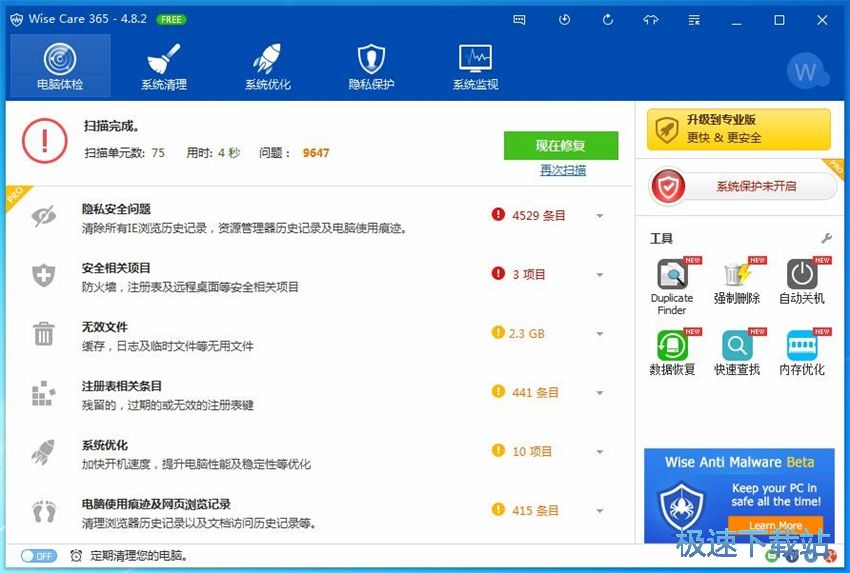Expand the 无效文件 row arrow
Viewport: 850px width, 573px height.
coord(600,334)
